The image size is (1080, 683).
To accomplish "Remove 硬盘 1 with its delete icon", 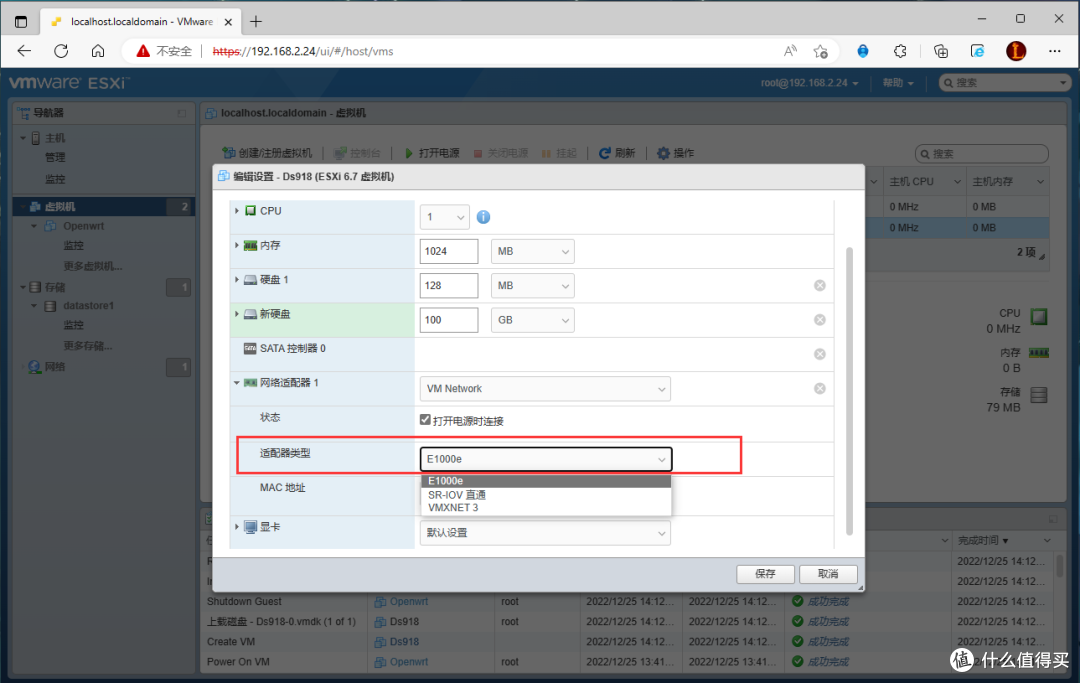I will tap(820, 286).
